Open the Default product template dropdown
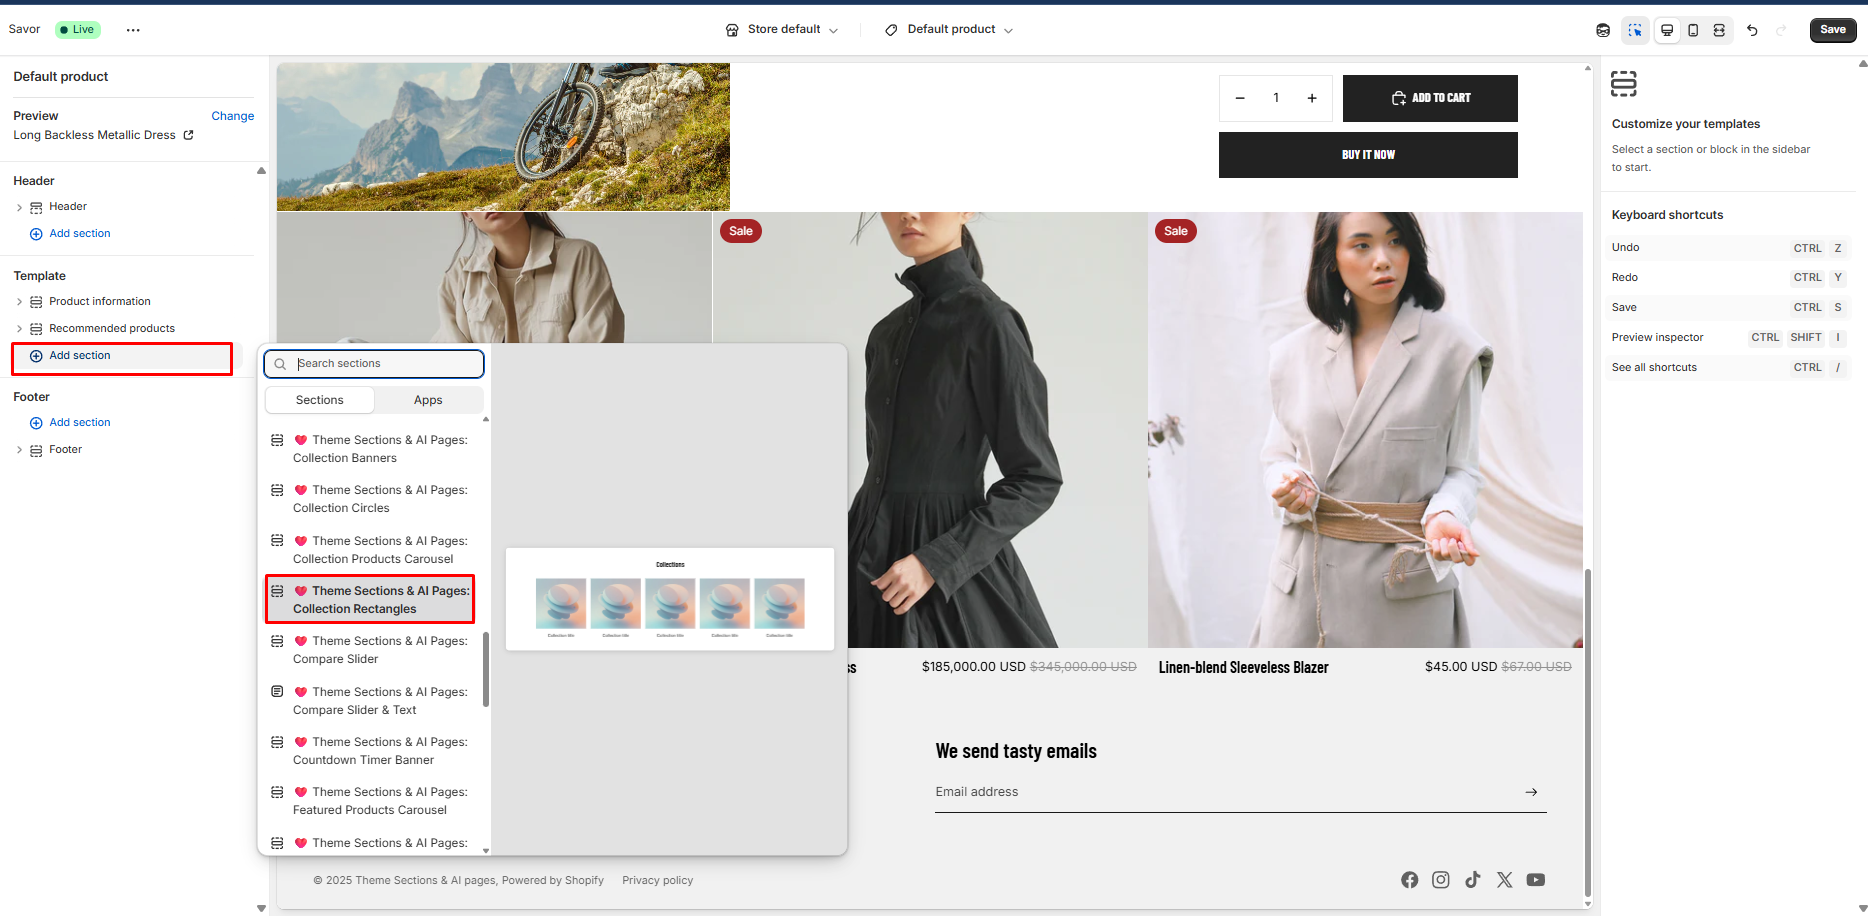 [x=949, y=30]
